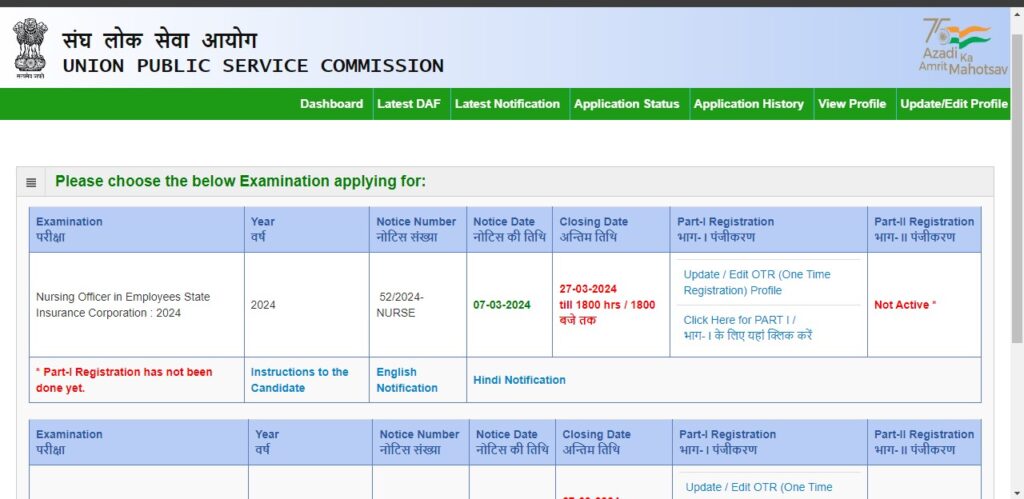Click closing date 27-03-2024 till 1800 hrs
Image resolution: width=1024 pixels, height=499 pixels.
coord(607,304)
